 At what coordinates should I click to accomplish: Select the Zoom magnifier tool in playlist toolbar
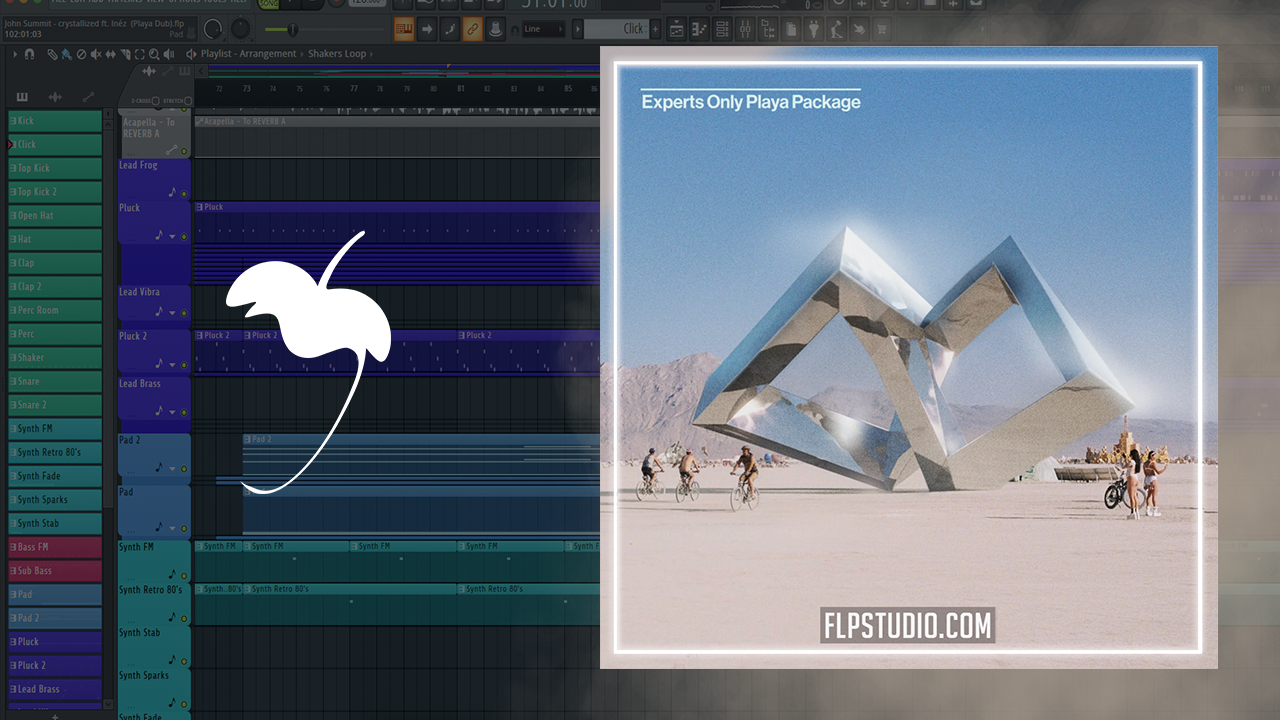(x=152, y=54)
